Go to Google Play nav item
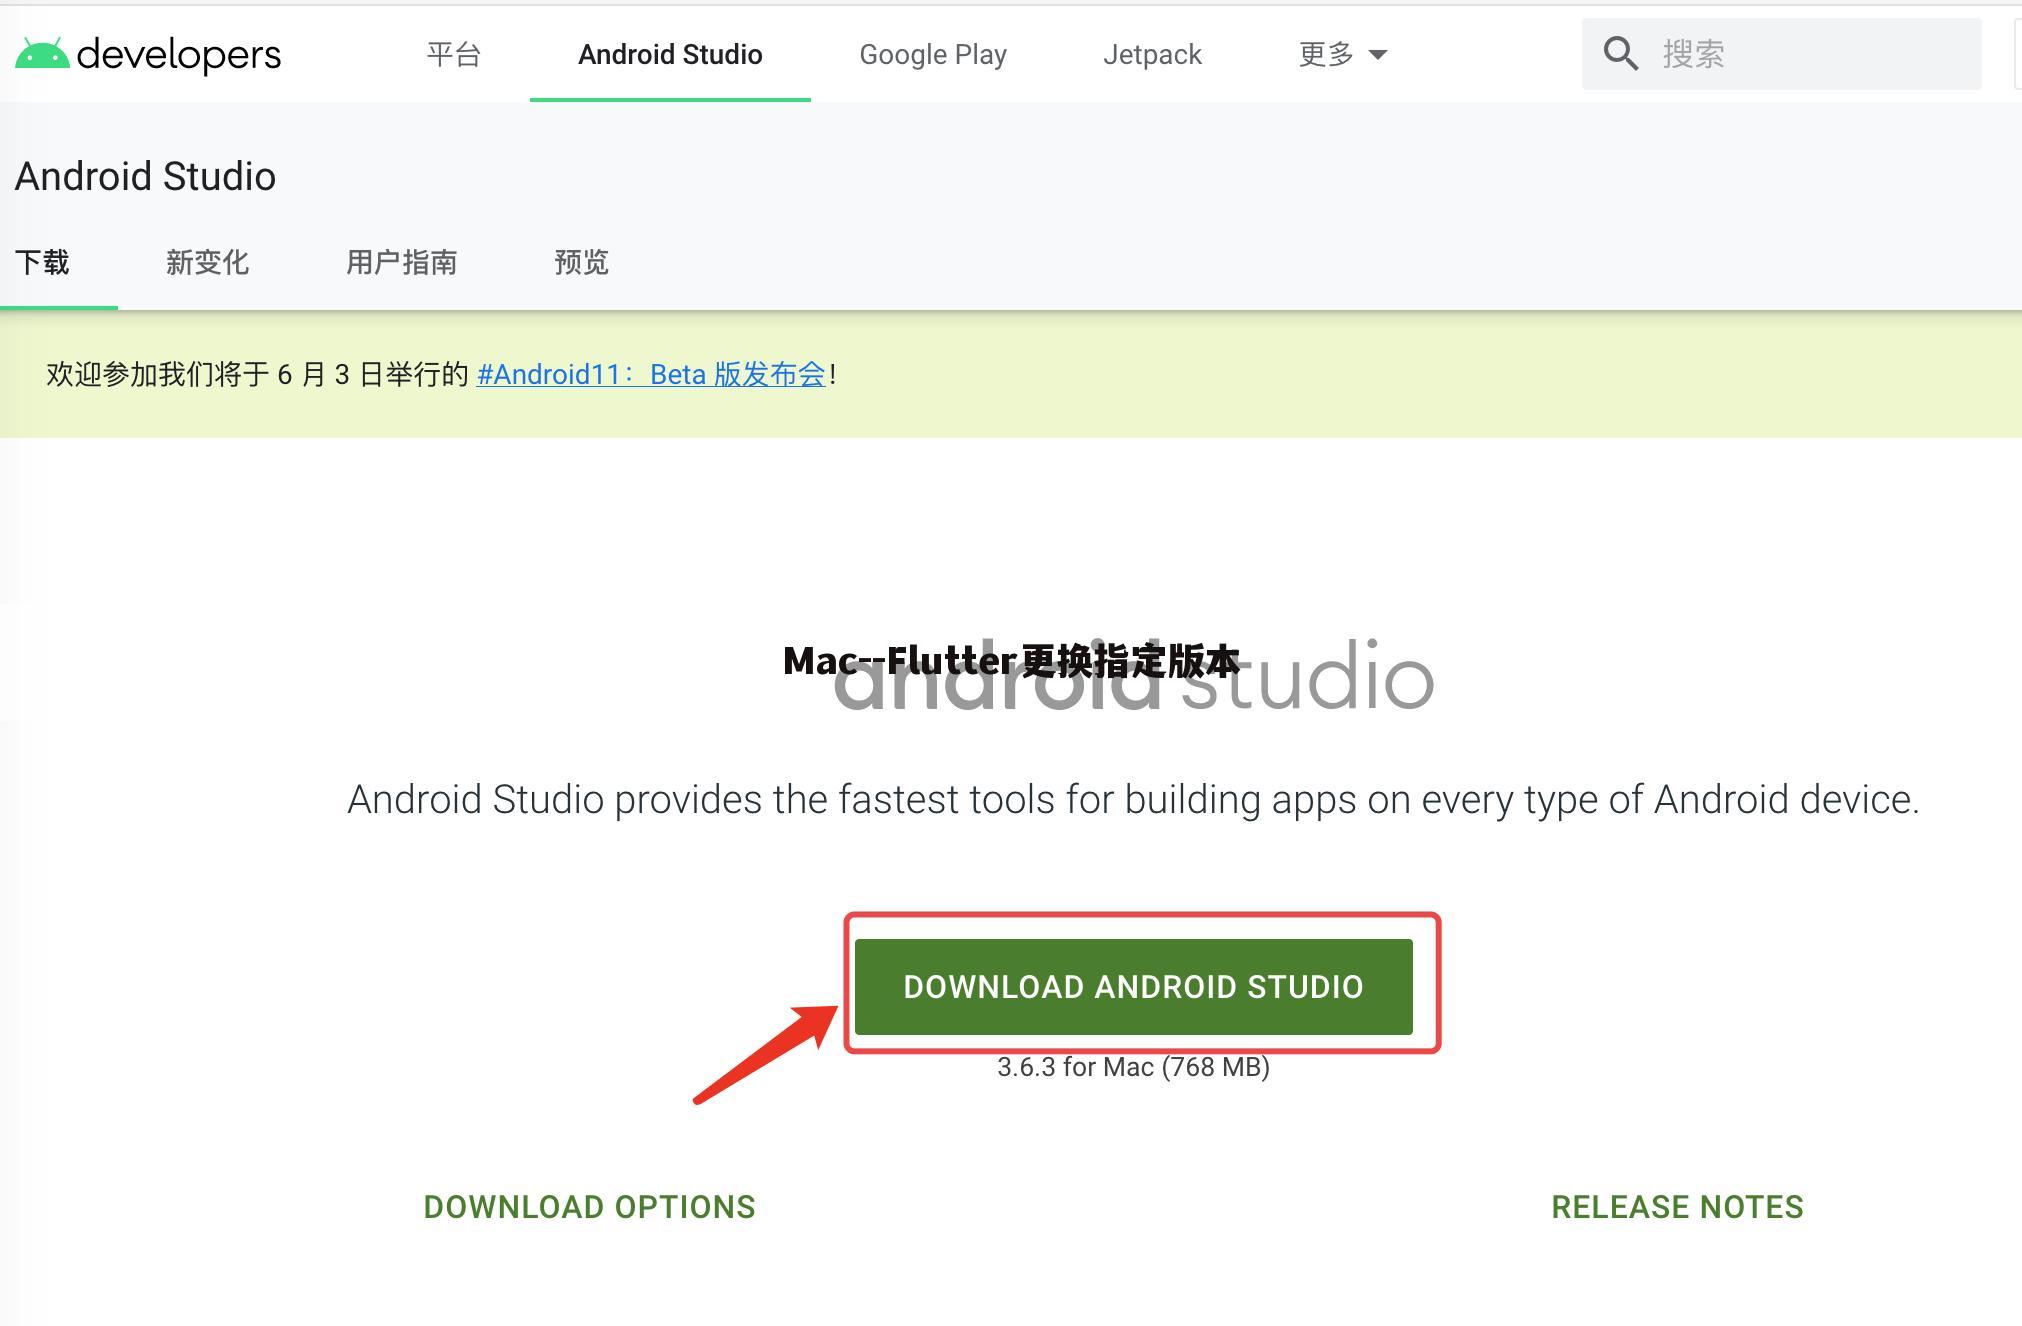 (x=933, y=54)
